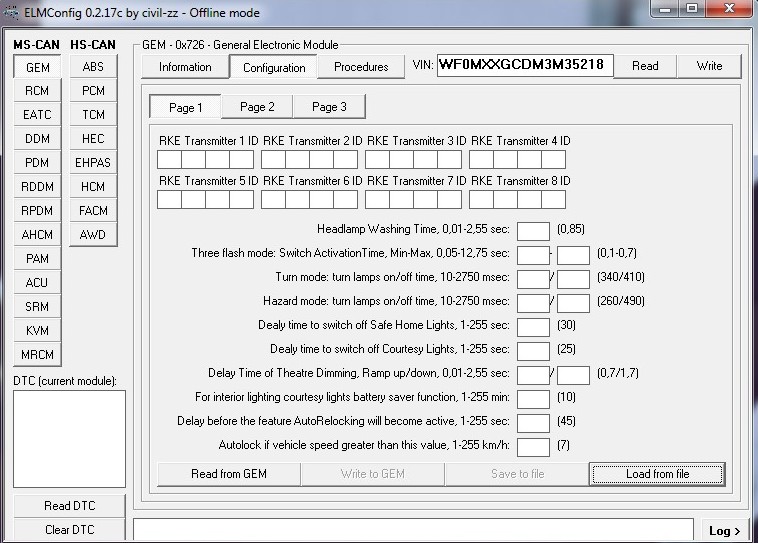The width and height of the screenshot is (758, 543).
Task: Expand the Log panel
Action: pos(725,531)
